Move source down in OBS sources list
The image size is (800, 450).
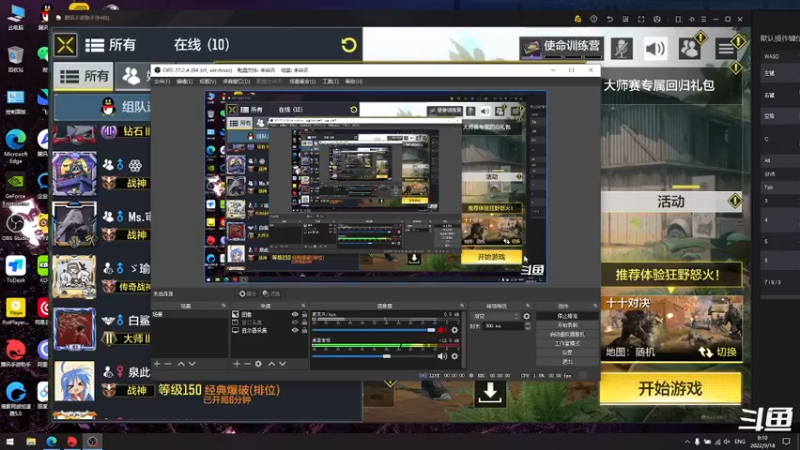[x=283, y=364]
